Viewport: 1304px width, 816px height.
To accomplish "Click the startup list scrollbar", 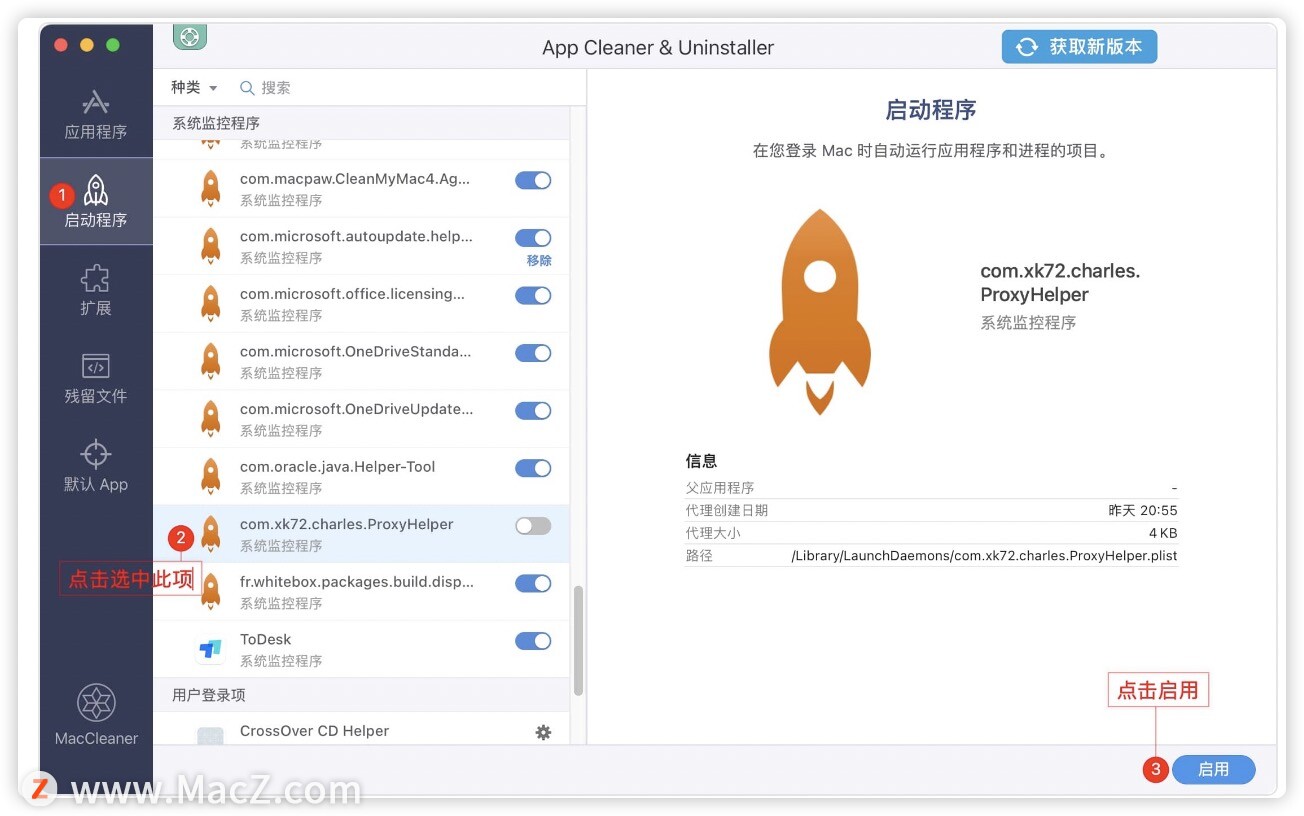I will (578, 640).
